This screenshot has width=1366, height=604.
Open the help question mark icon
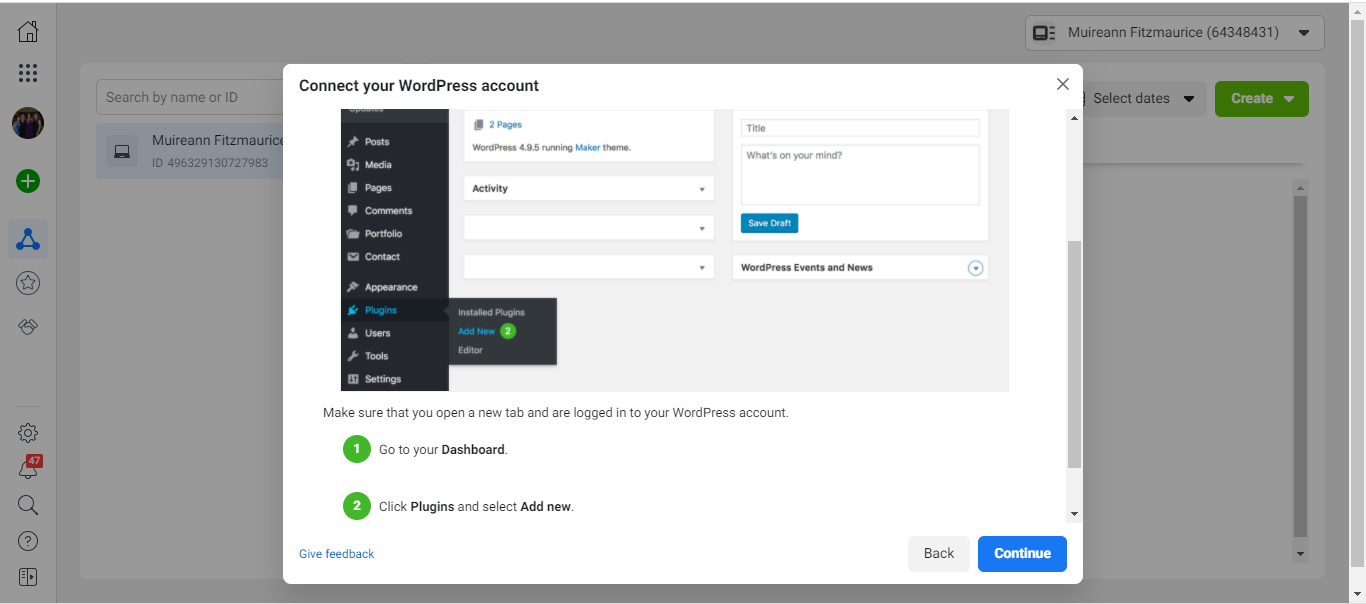[28, 541]
